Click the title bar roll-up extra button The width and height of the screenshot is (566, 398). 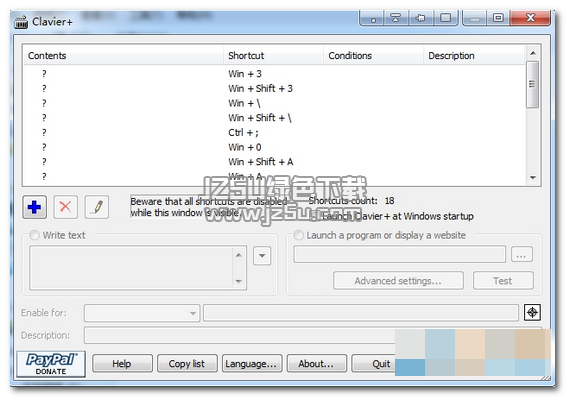coord(396,18)
